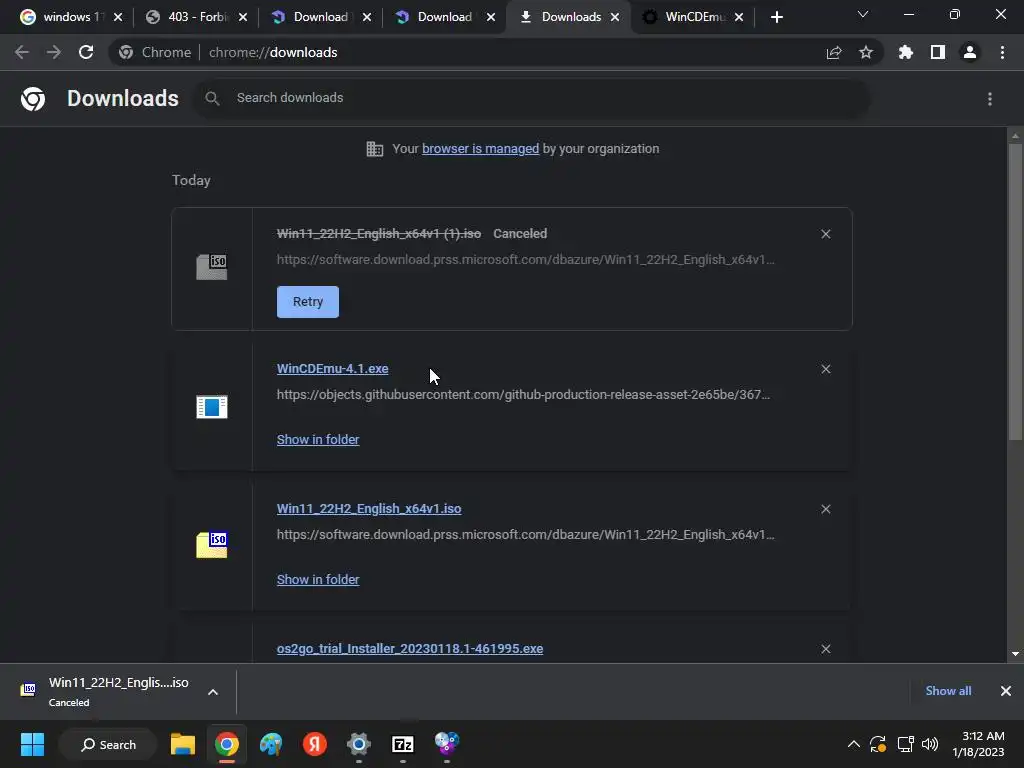
Task: Open volume speaker tray icon
Action: 930,744
